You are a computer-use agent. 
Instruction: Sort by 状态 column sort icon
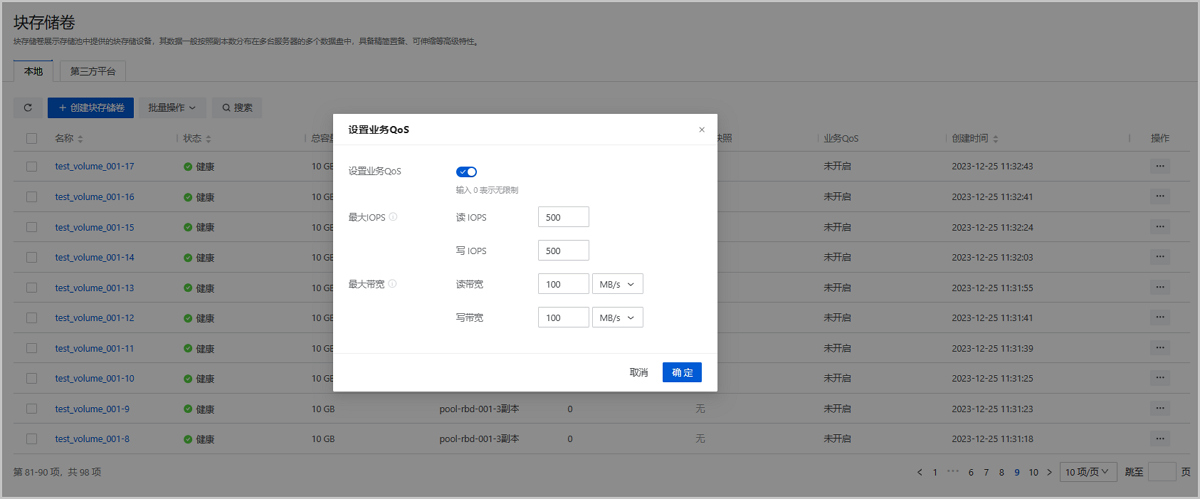click(208, 138)
